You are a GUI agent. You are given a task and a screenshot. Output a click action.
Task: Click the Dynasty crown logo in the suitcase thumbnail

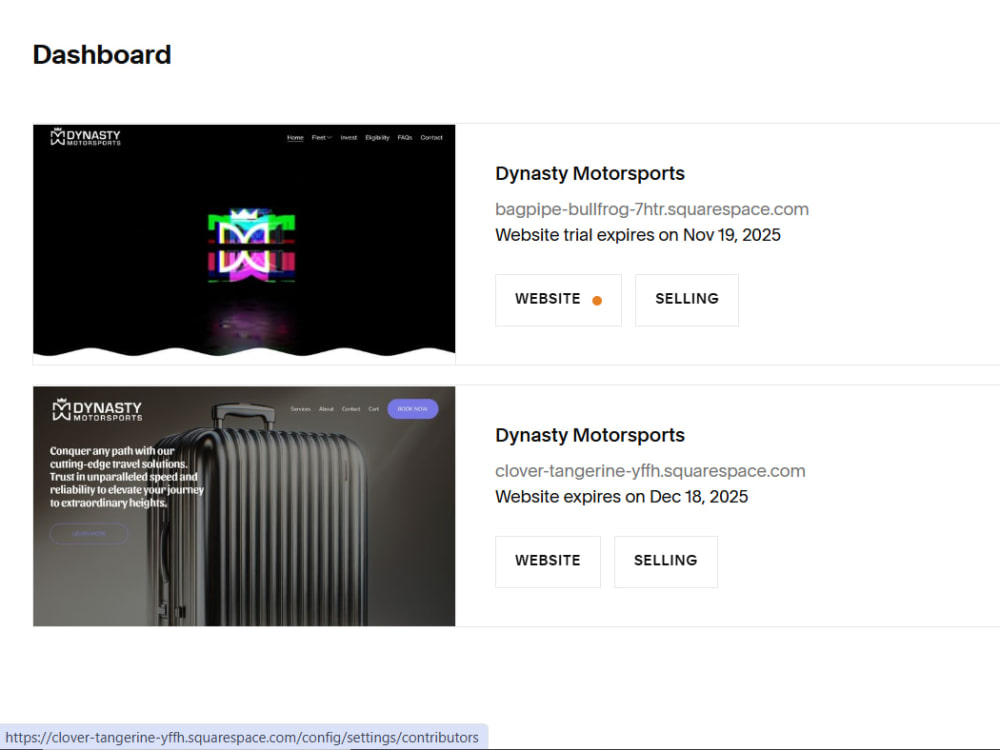pos(97,409)
